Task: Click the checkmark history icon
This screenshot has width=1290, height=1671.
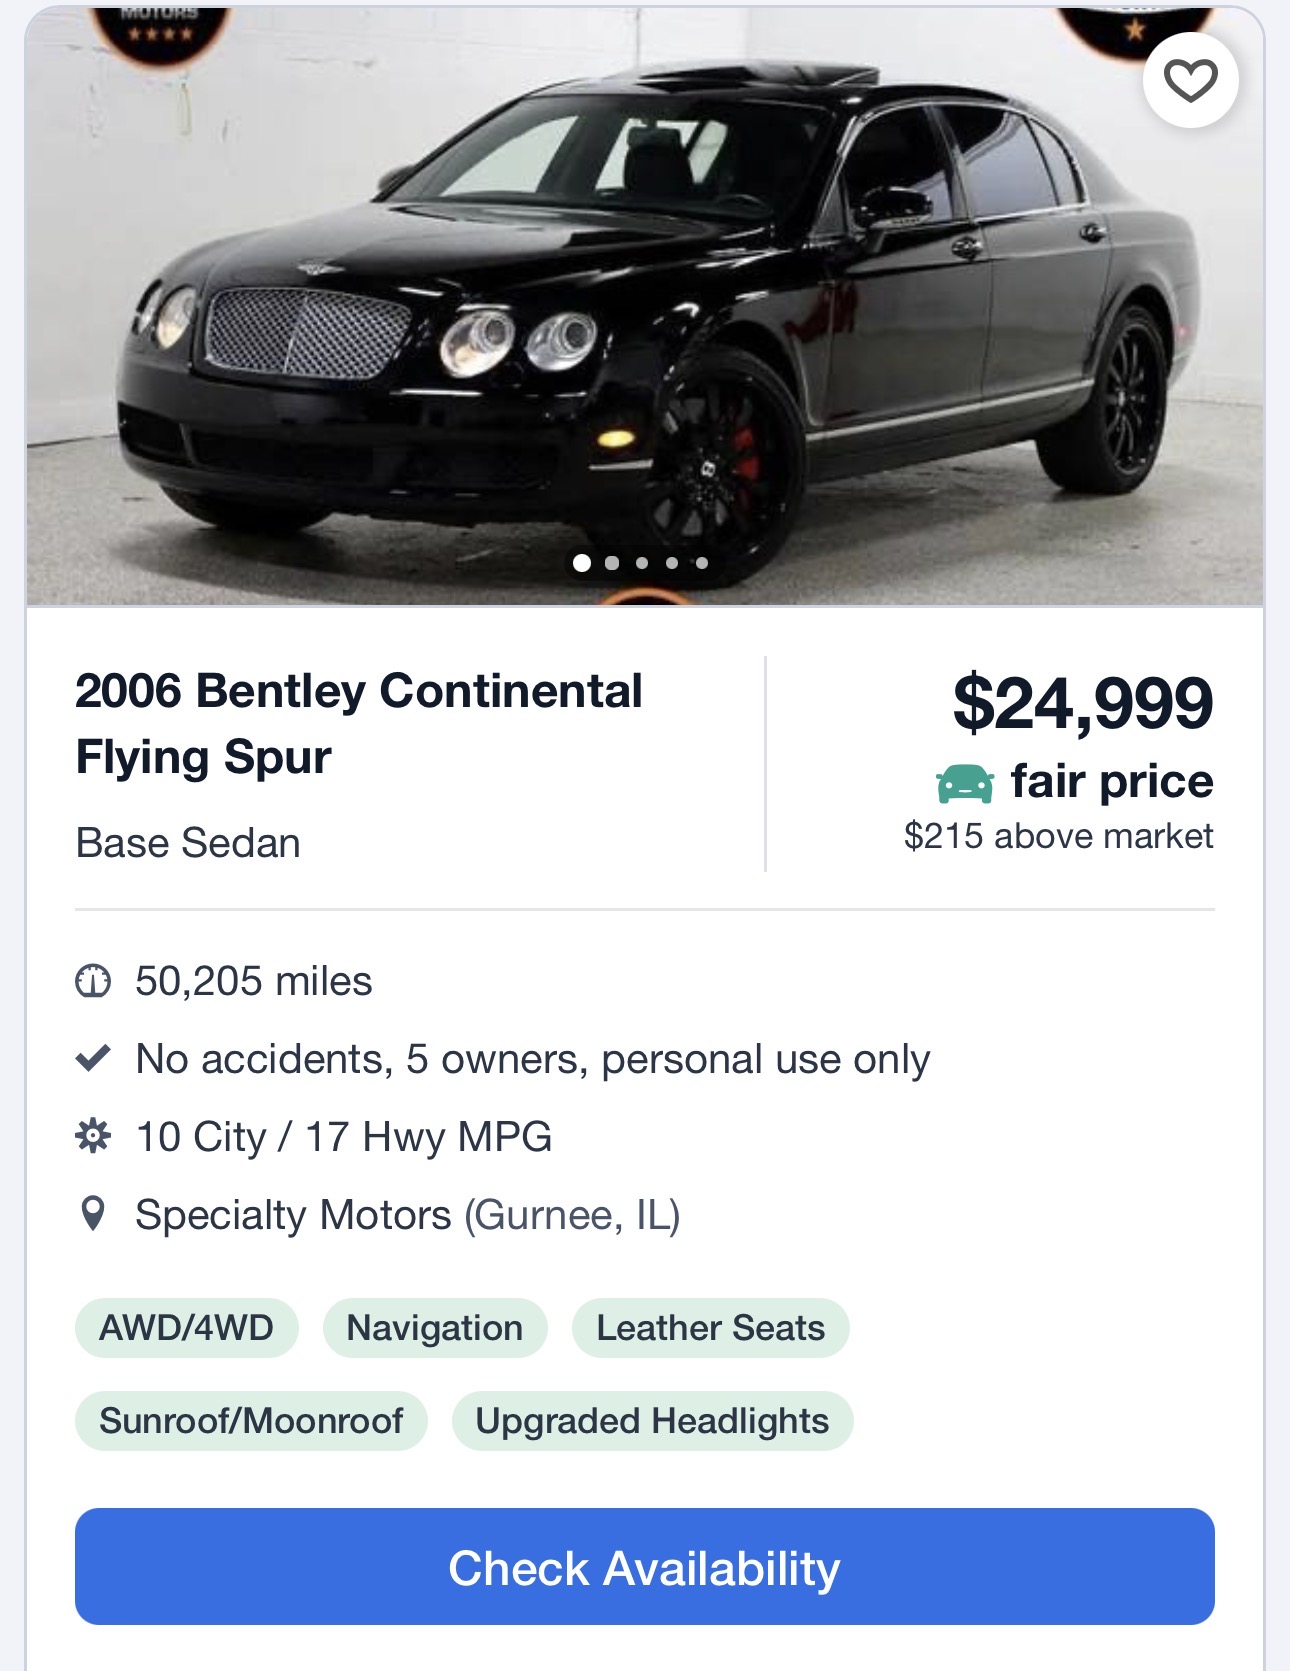Action: point(93,1058)
